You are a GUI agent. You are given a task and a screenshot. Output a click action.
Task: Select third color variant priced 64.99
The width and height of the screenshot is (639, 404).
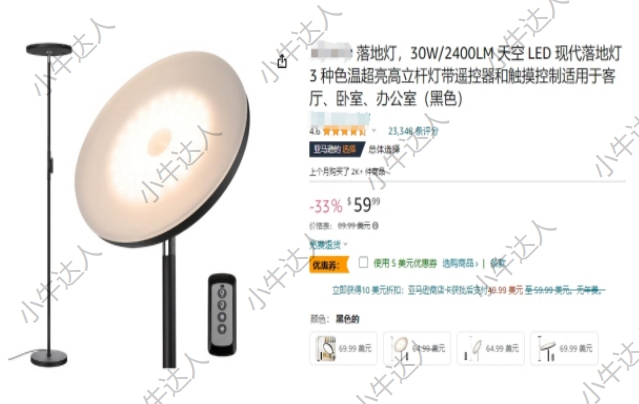click(491, 348)
